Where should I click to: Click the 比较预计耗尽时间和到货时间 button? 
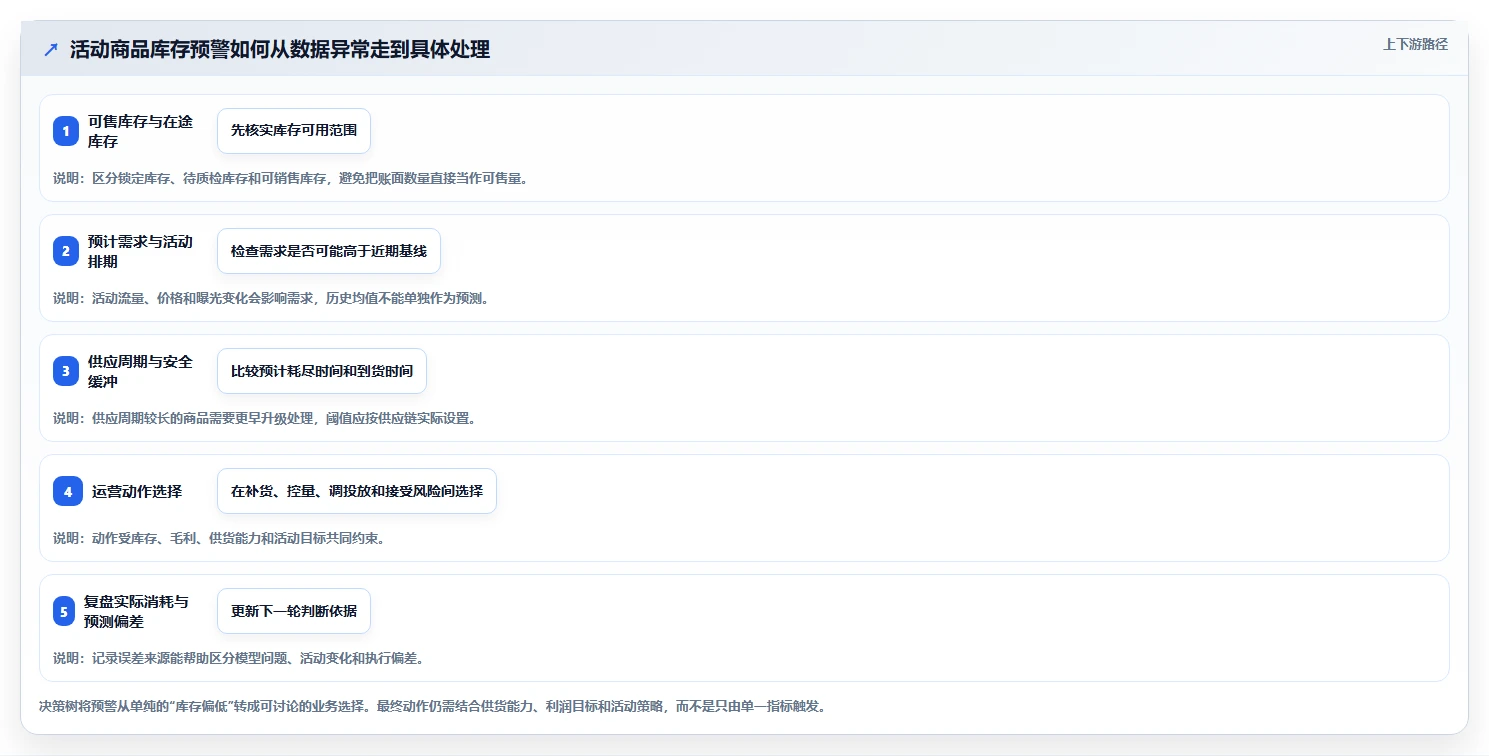pos(322,371)
